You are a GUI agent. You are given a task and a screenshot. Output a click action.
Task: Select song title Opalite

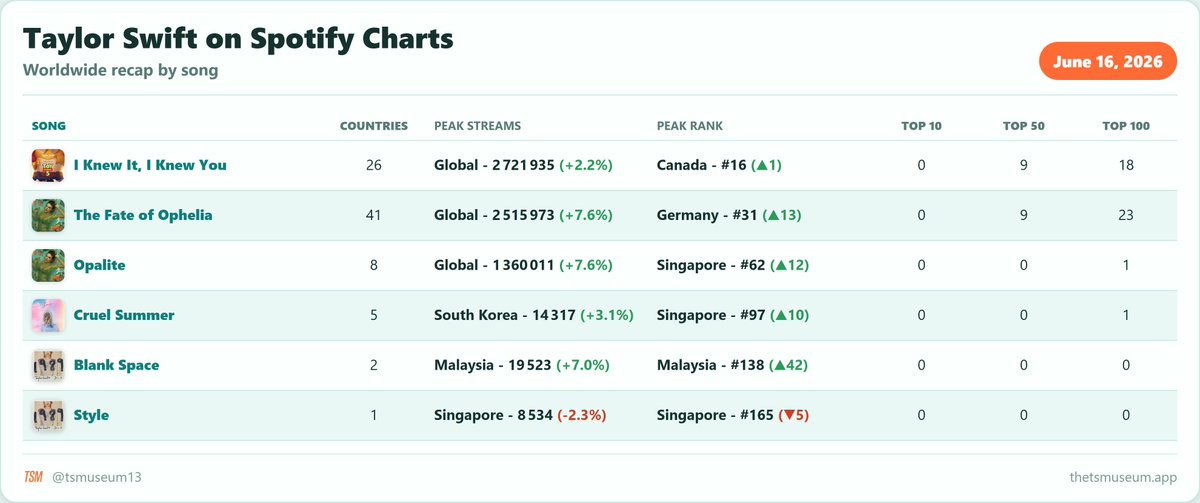coord(100,265)
